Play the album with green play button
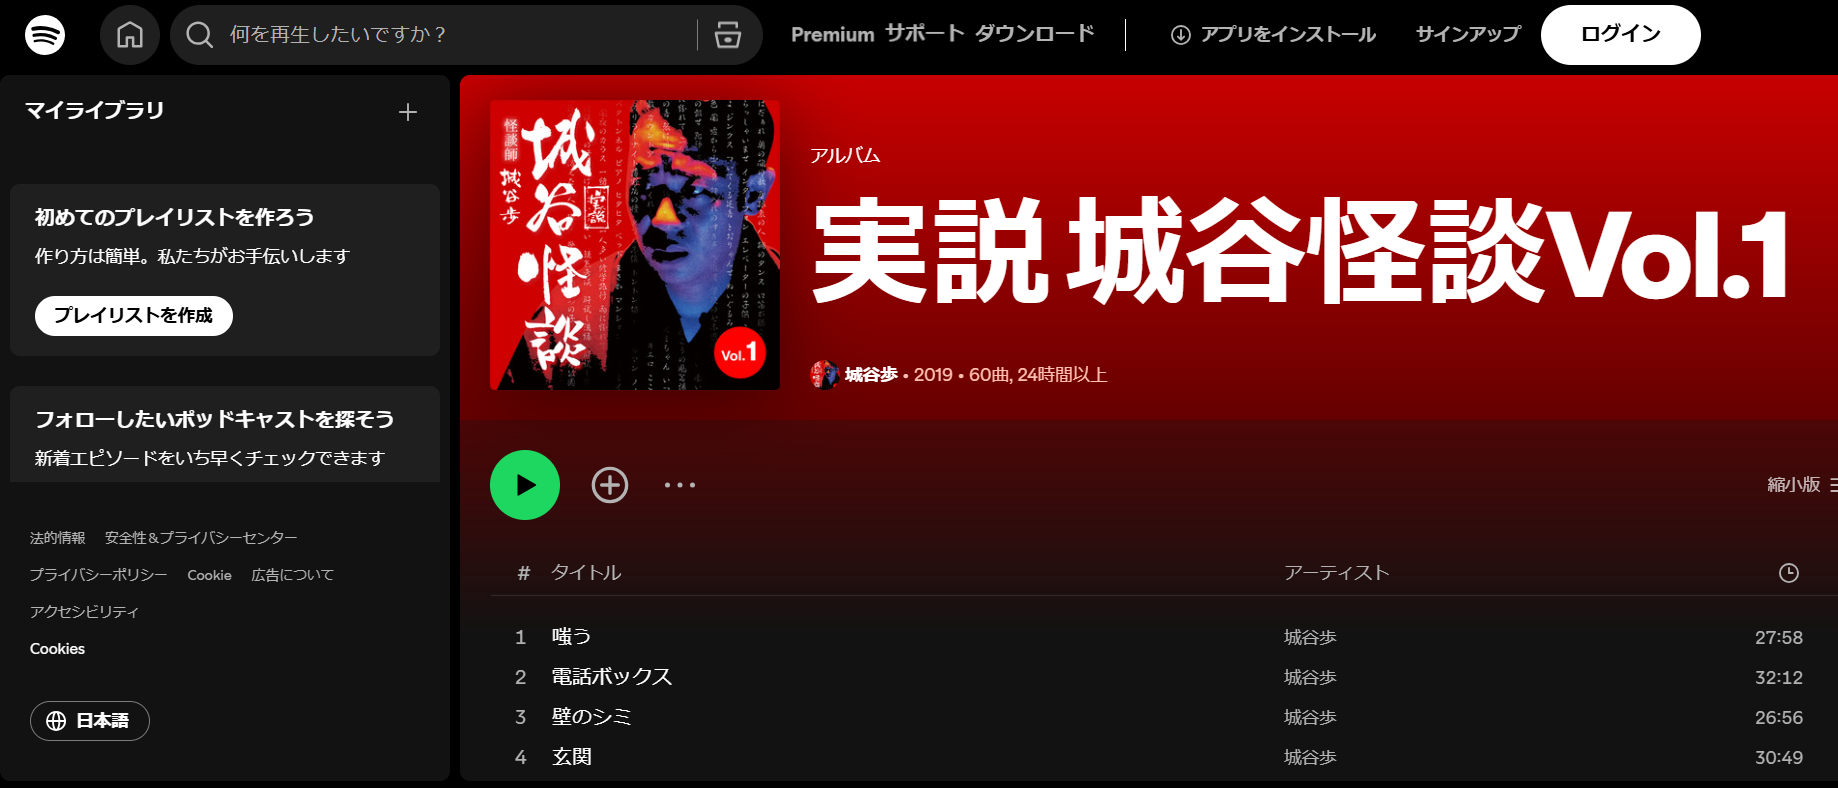Screen dimensions: 1838x788 click(x=525, y=485)
